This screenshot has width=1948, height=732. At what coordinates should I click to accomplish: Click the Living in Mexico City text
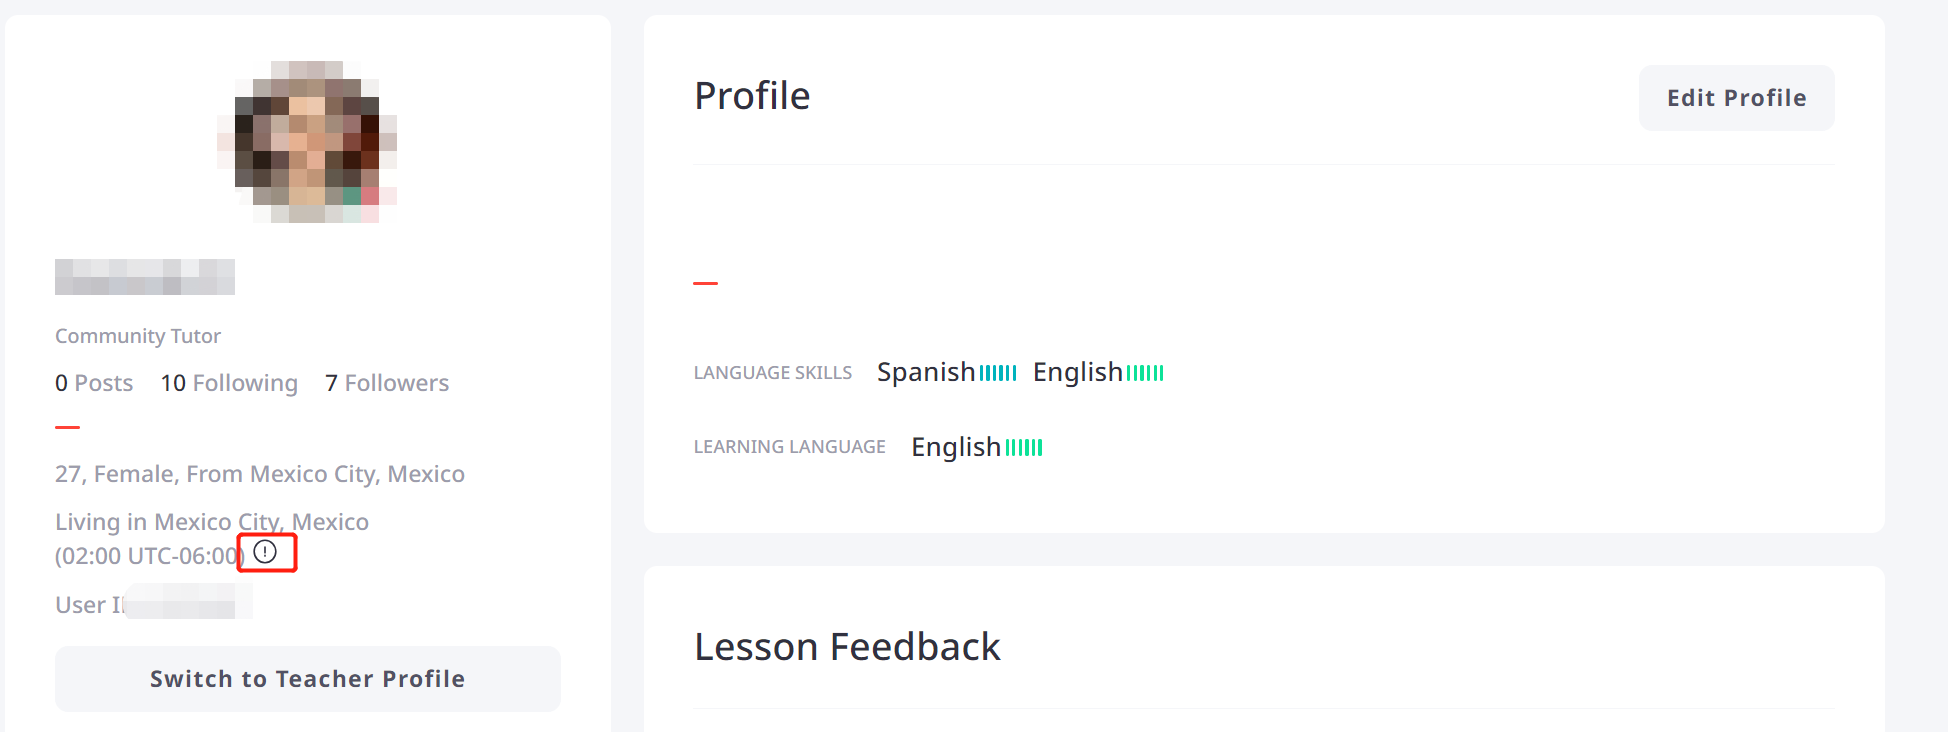click(212, 522)
